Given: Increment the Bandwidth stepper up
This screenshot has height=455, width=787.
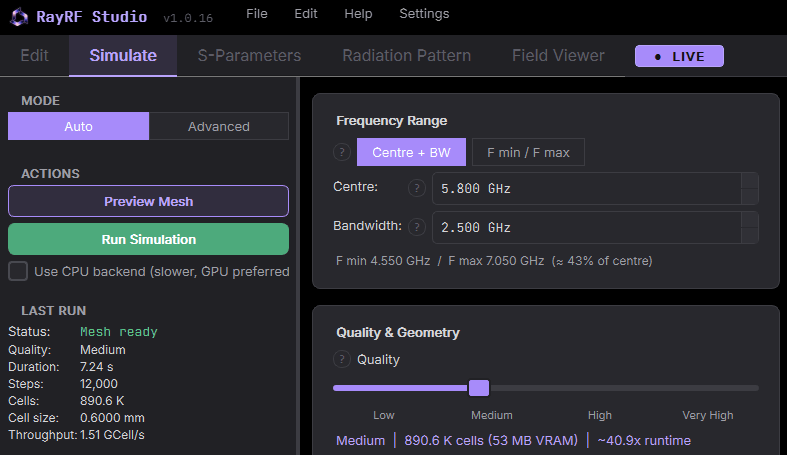Looking at the screenshot, I should pyautogui.click(x=750, y=220).
